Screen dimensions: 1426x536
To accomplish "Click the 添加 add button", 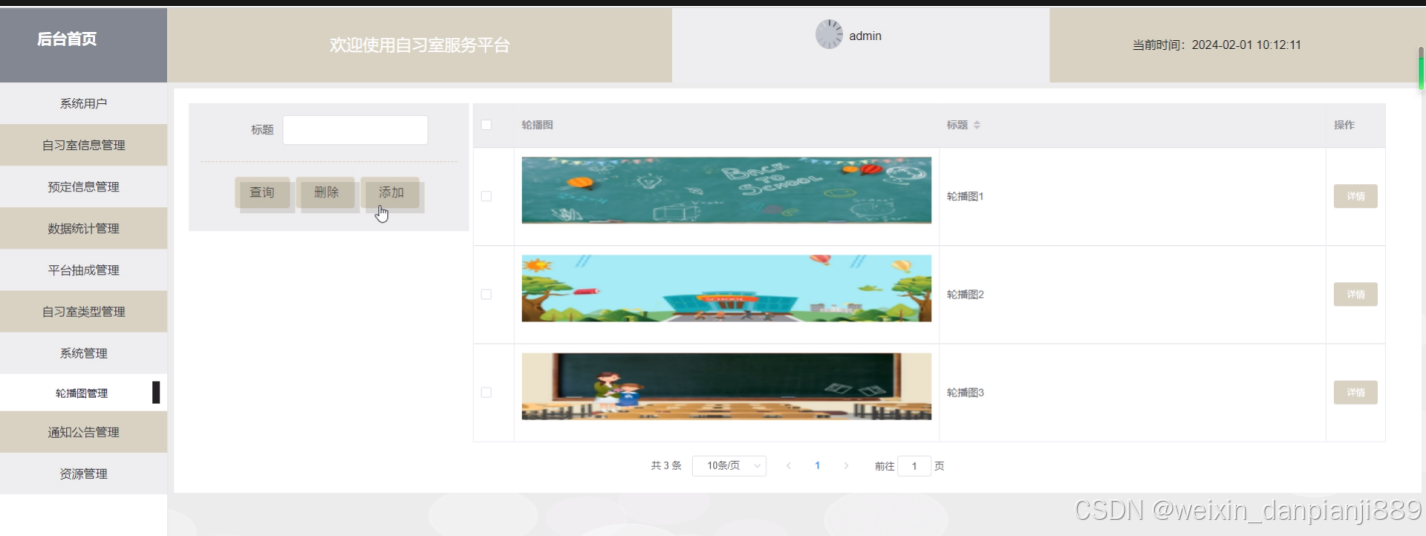I will click(391, 193).
